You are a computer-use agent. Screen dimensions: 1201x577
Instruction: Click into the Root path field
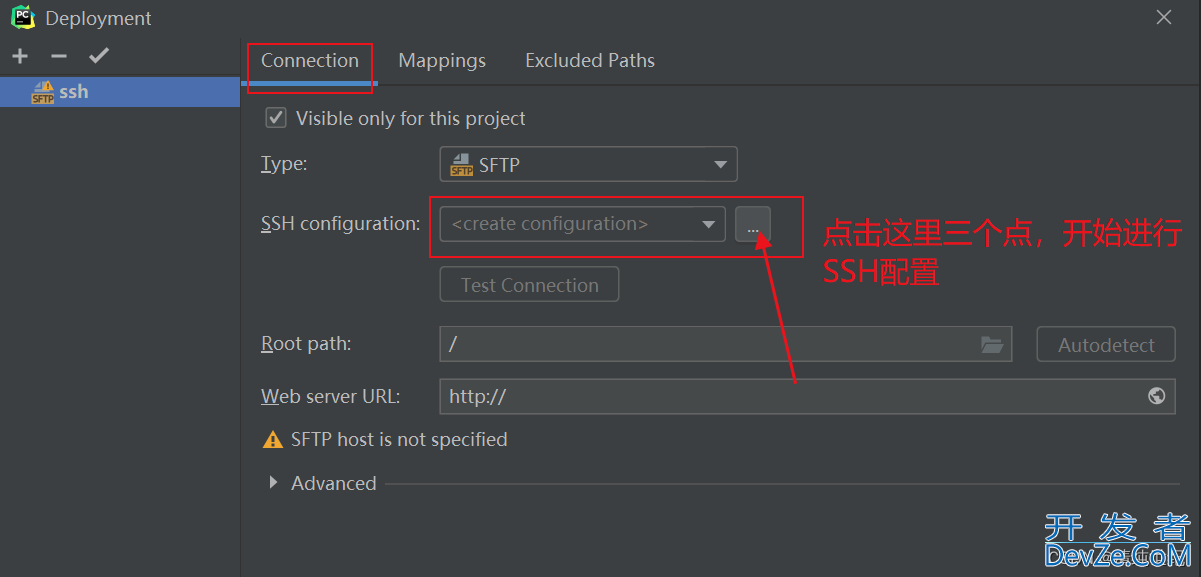[726, 344]
